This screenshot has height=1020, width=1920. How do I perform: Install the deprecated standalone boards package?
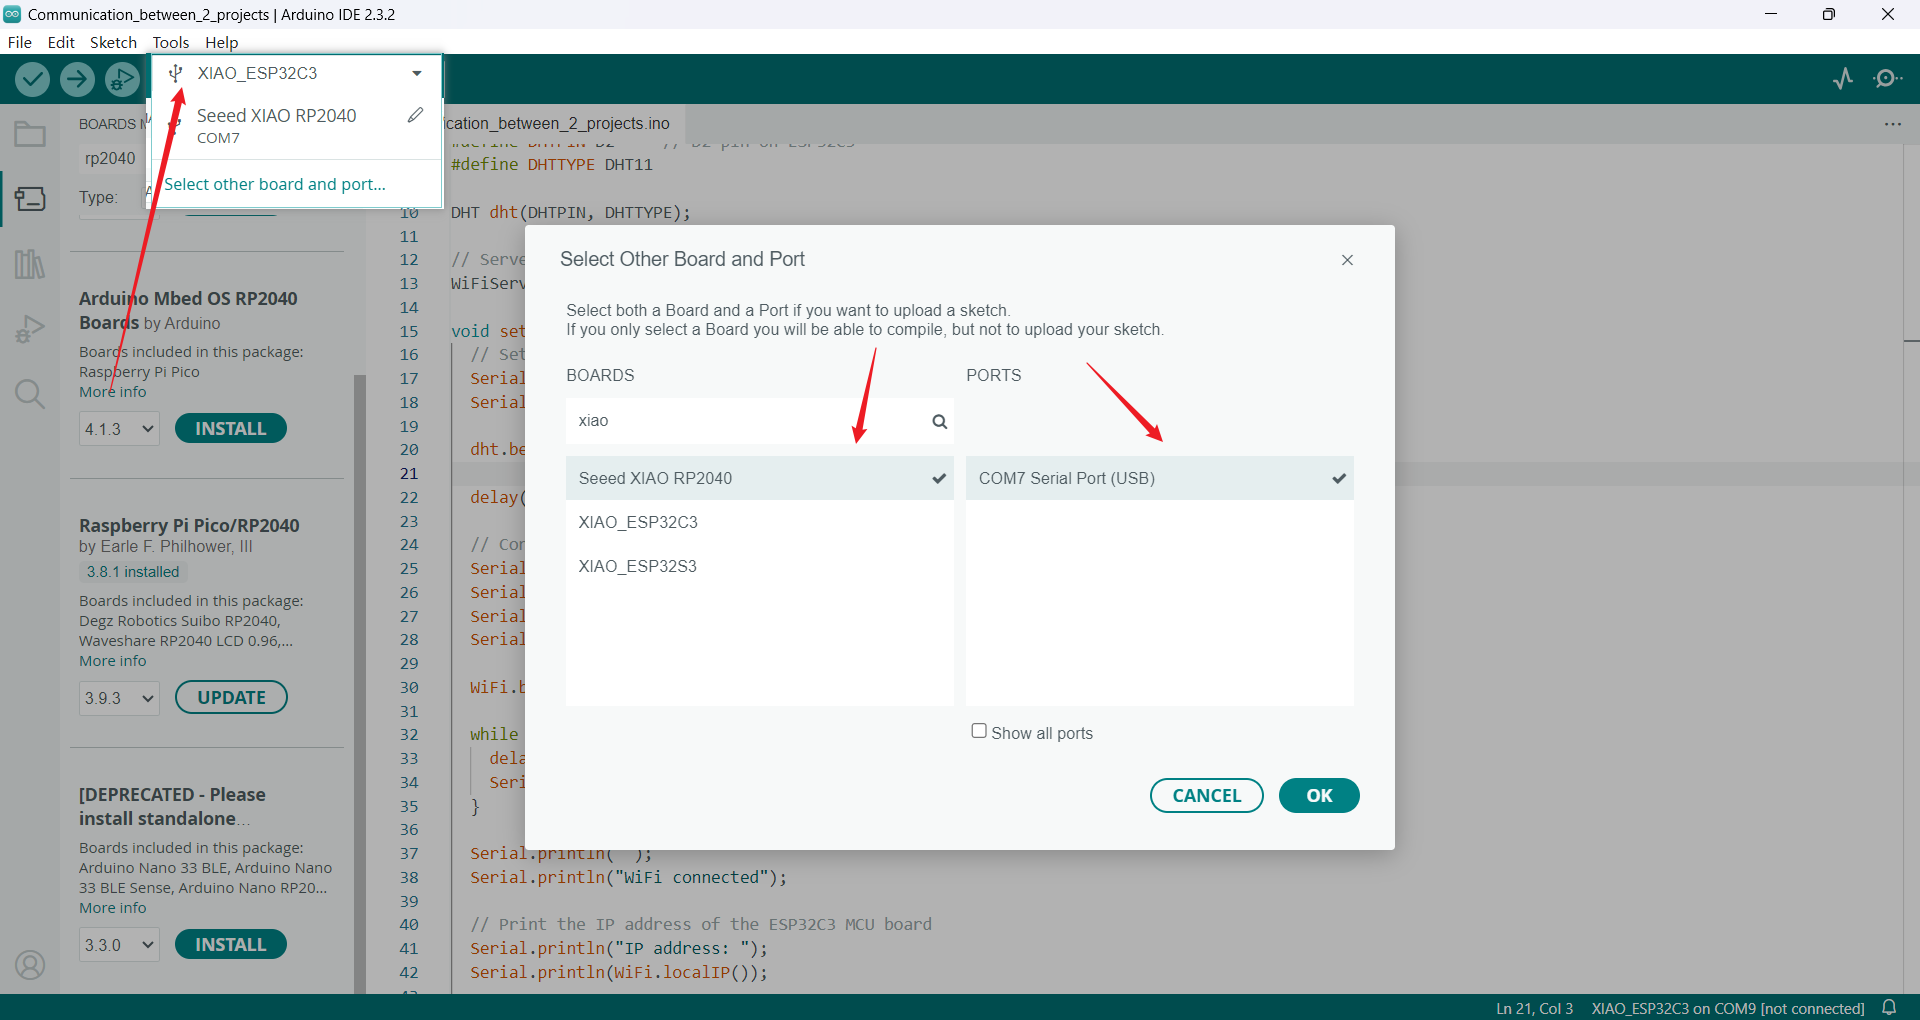pos(231,944)
